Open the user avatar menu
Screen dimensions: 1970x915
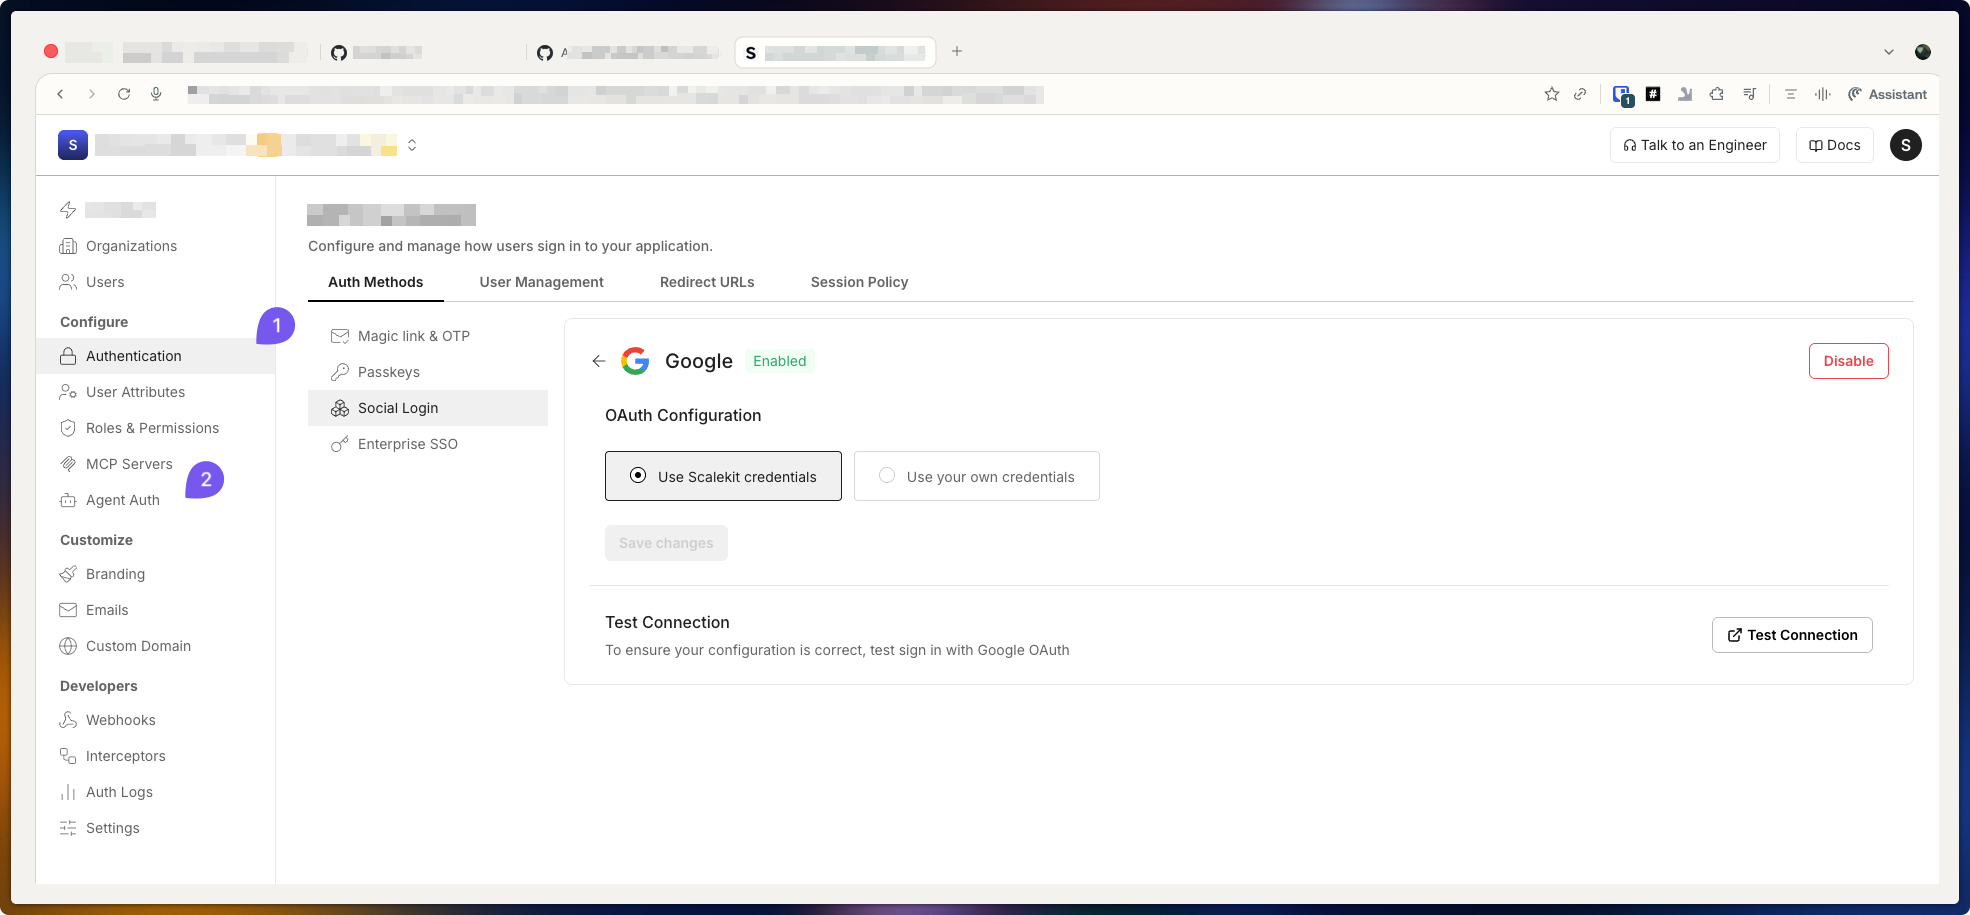coord(1905,145)
